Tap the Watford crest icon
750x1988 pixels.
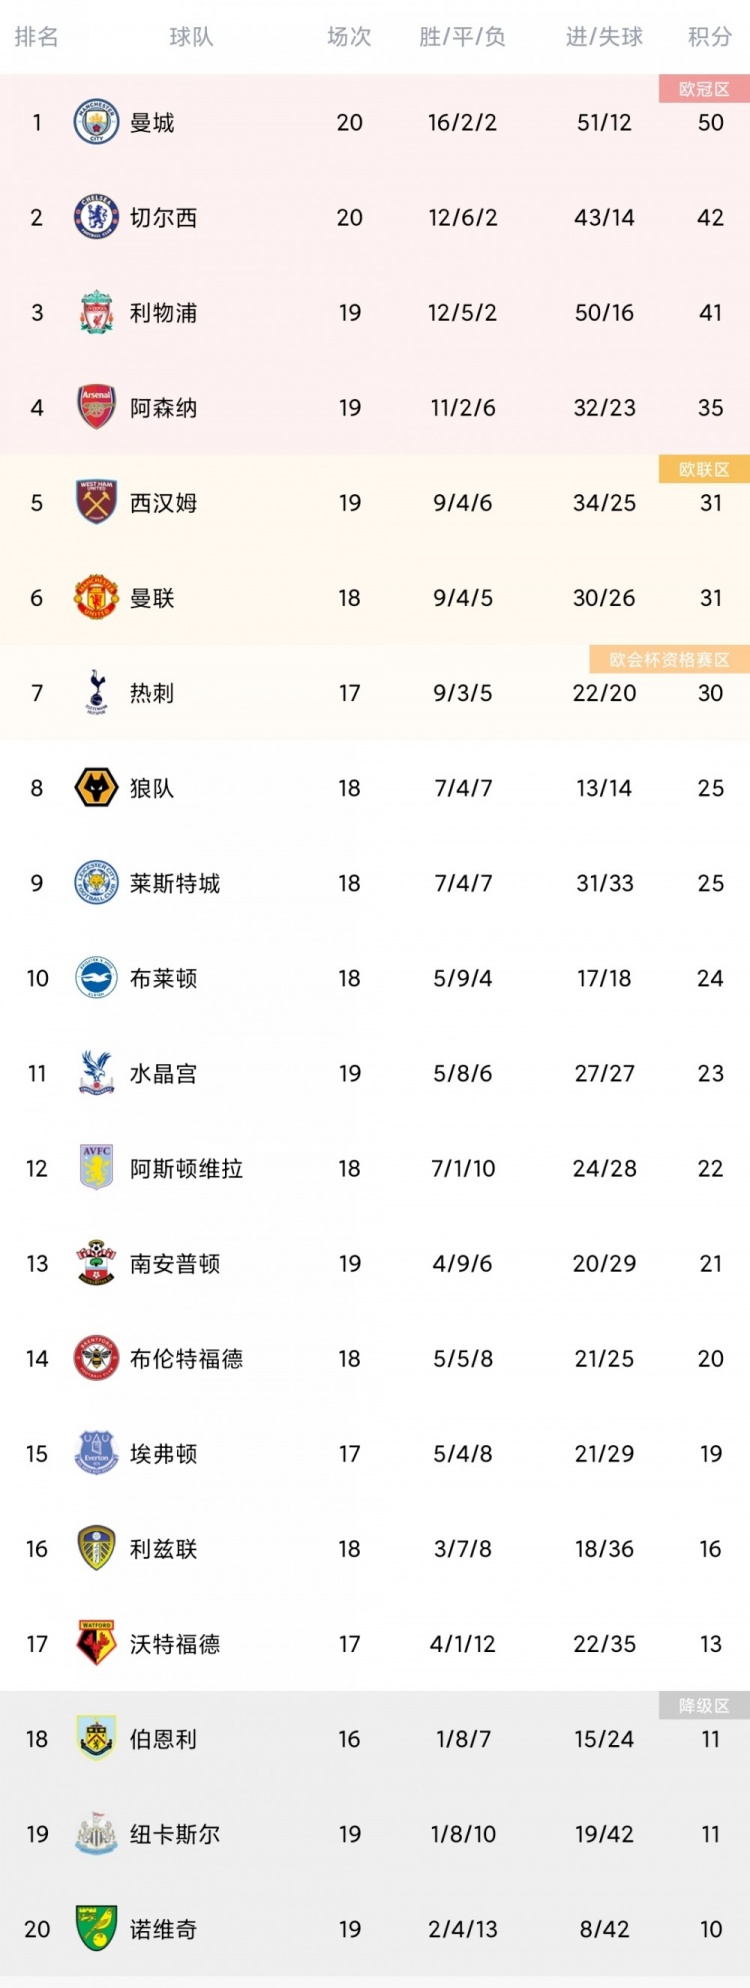point(97,1644)
